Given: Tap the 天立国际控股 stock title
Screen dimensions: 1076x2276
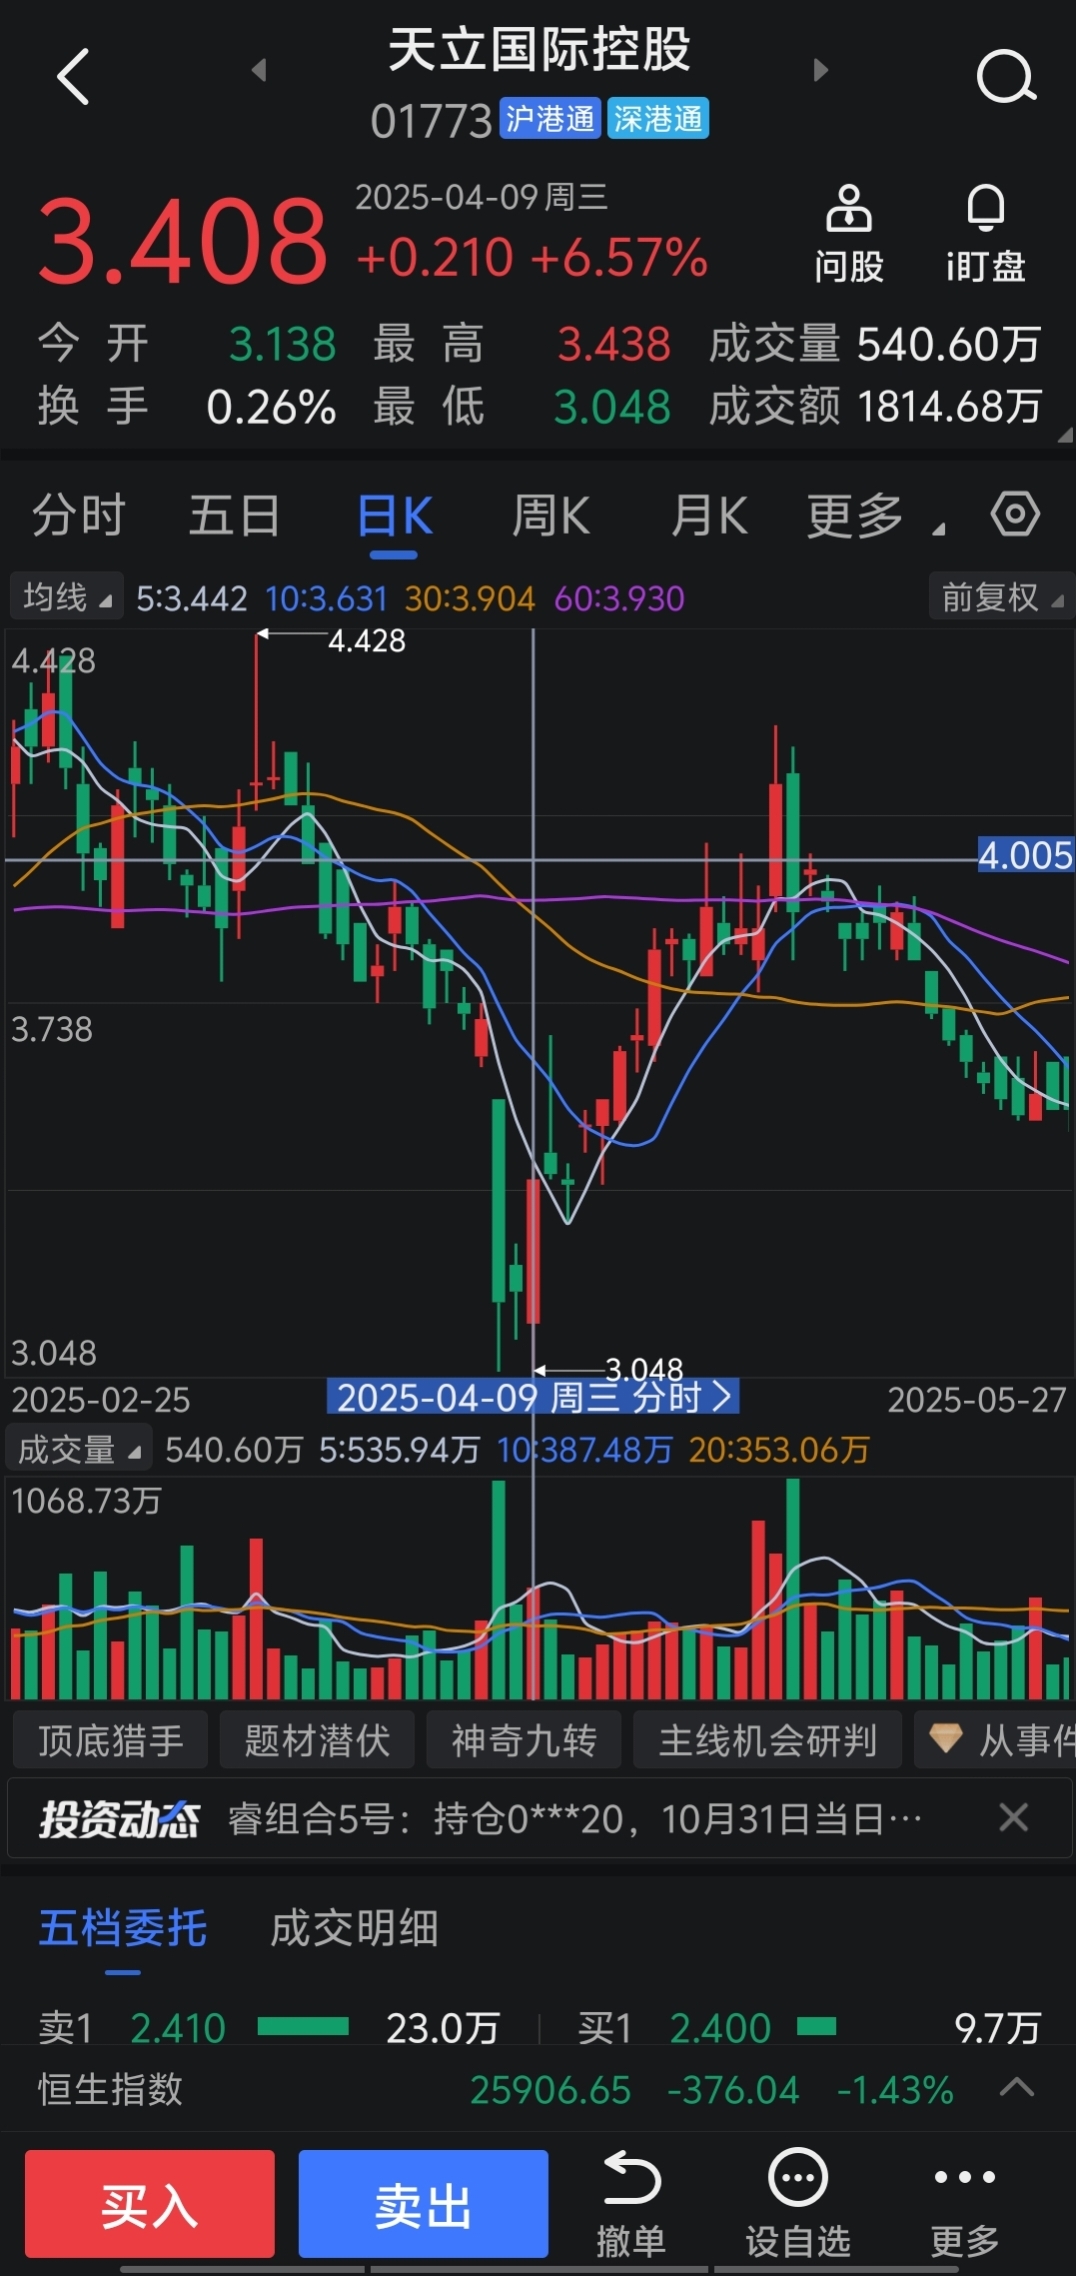Looking at the screenshot, I should pyautogui.click(x=539, y=49).
